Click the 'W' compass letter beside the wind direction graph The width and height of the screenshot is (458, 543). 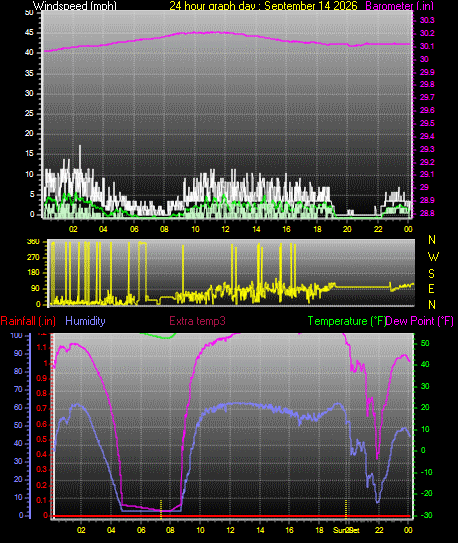coord(433,257)
